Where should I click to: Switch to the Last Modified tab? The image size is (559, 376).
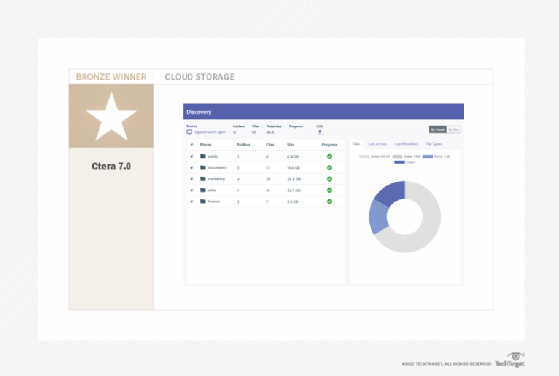(406, 144)
